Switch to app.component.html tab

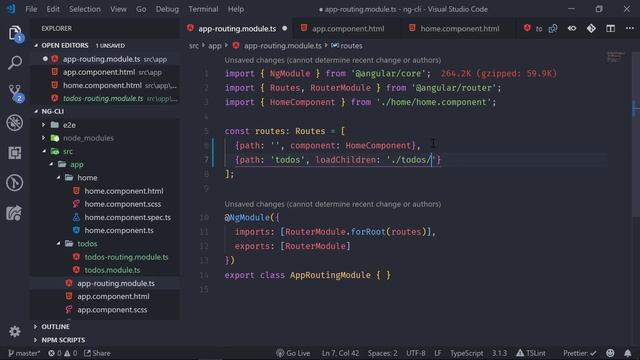(347, 29)
